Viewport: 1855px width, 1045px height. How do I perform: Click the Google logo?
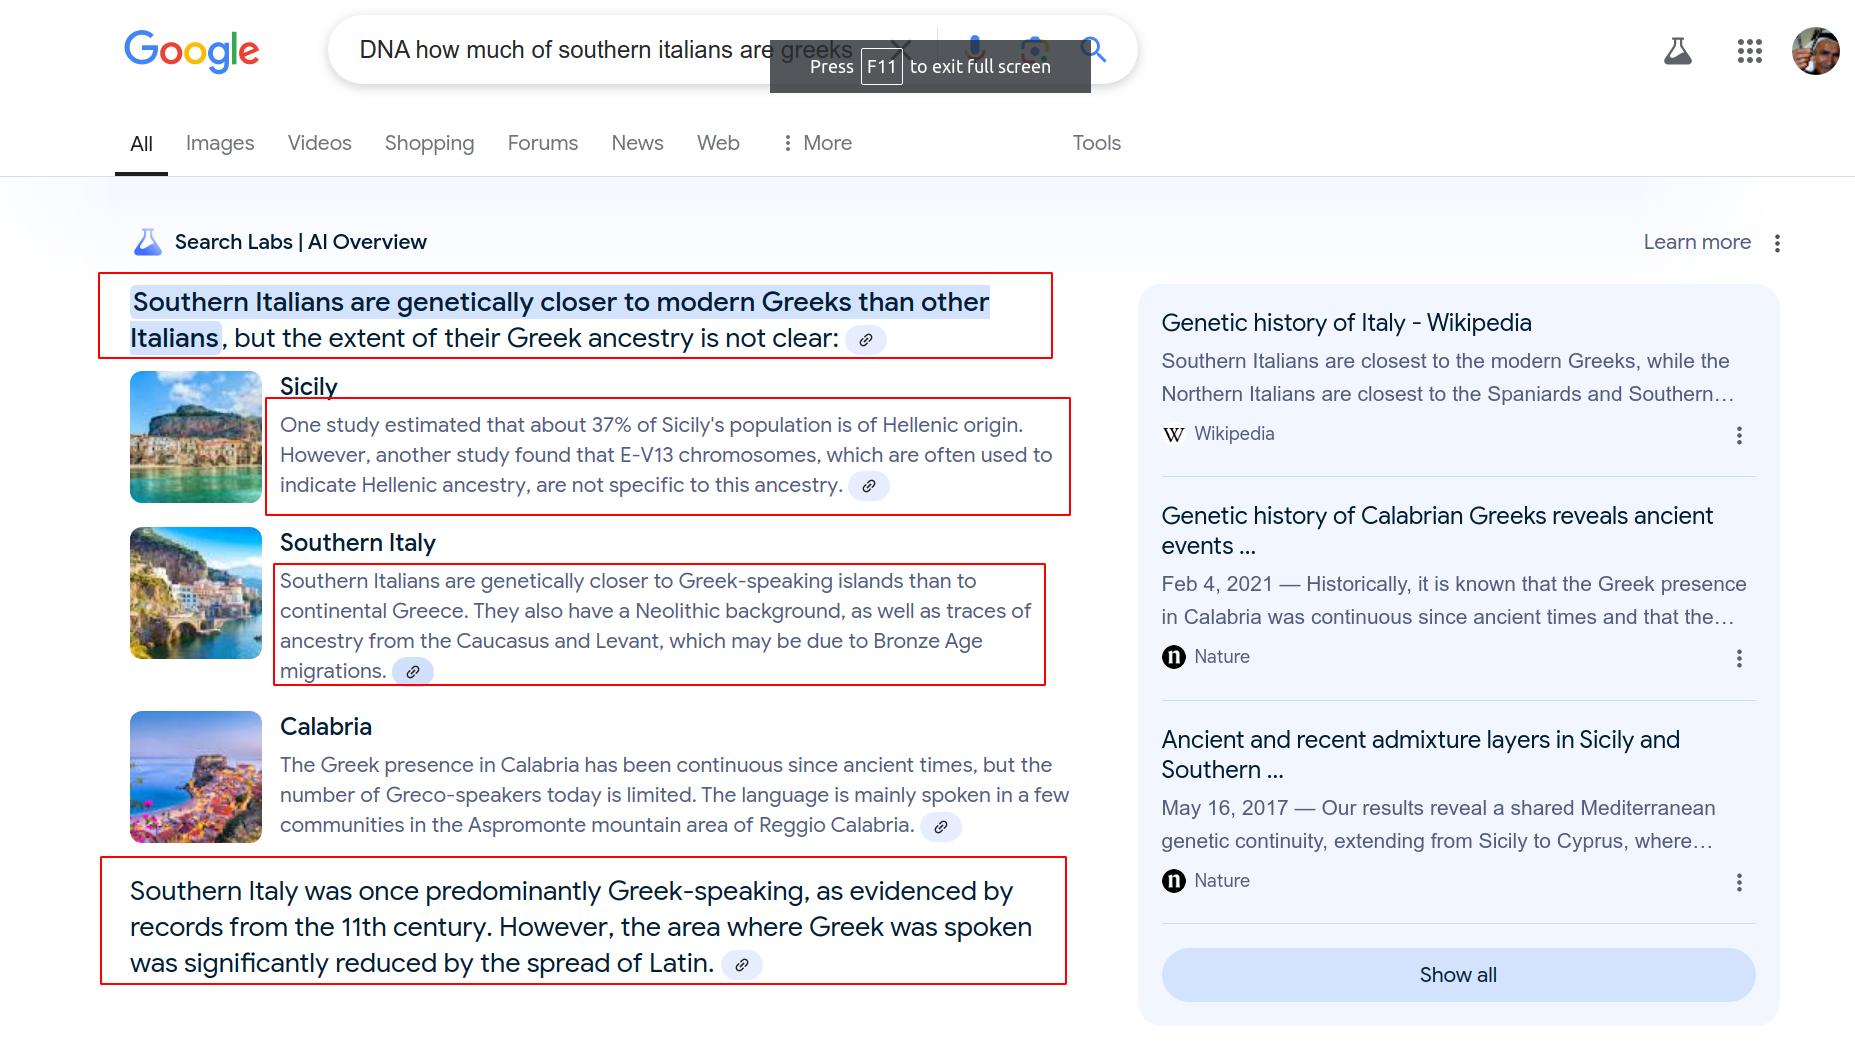pyautogui.click(x=191, y=50)
